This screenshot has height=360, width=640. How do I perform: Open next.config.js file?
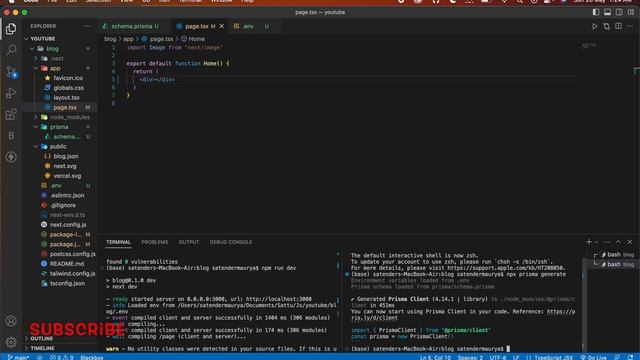68,225
